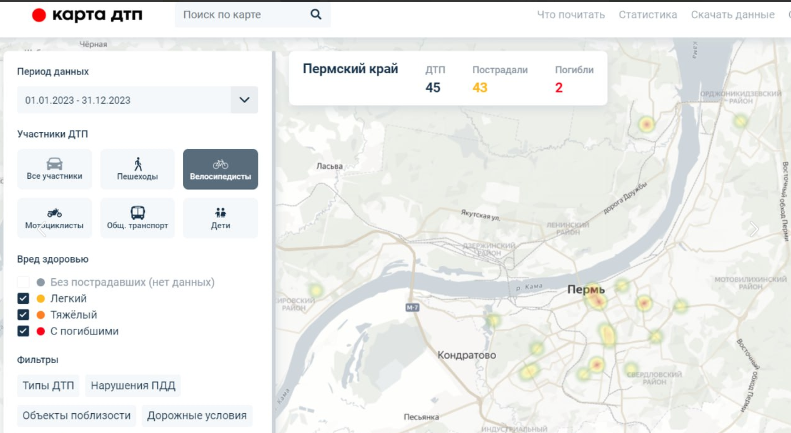
Task: Click the Карта ДТП red dot logo
Action: coord(39,15)
